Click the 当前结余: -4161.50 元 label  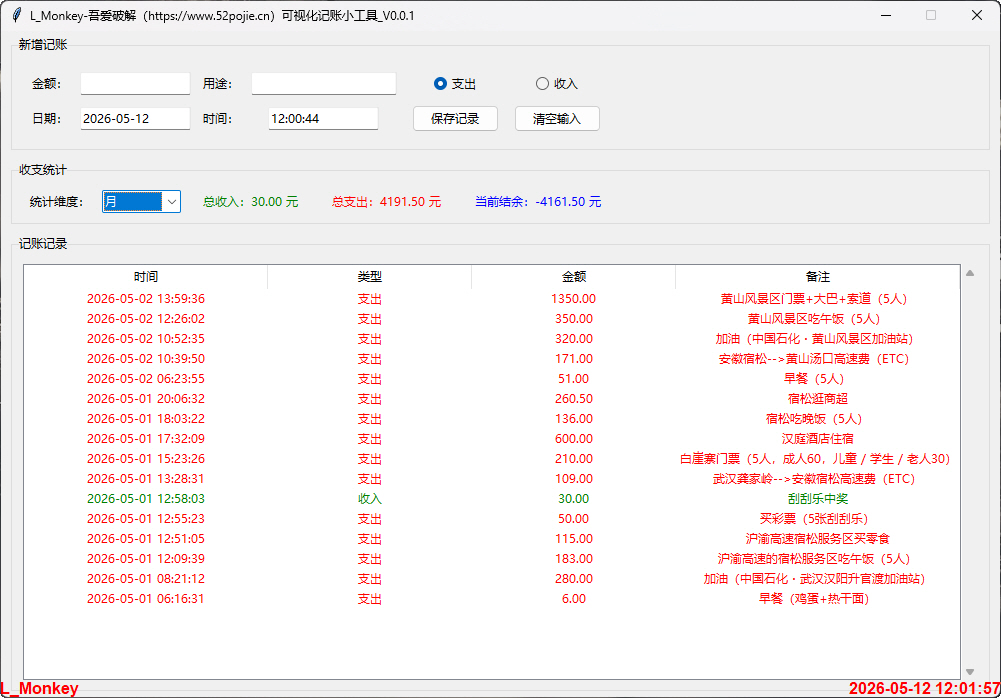pos(538,202)
